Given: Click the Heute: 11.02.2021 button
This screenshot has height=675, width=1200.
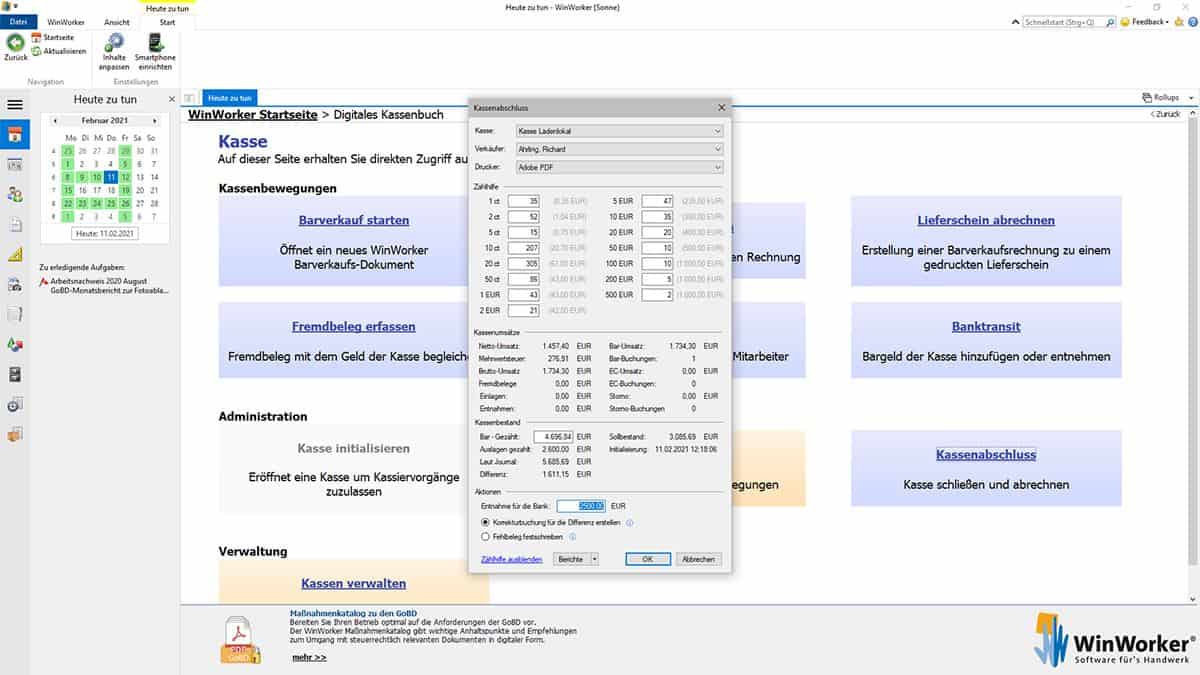Looking at the screenshot, I should coord(106,233).
